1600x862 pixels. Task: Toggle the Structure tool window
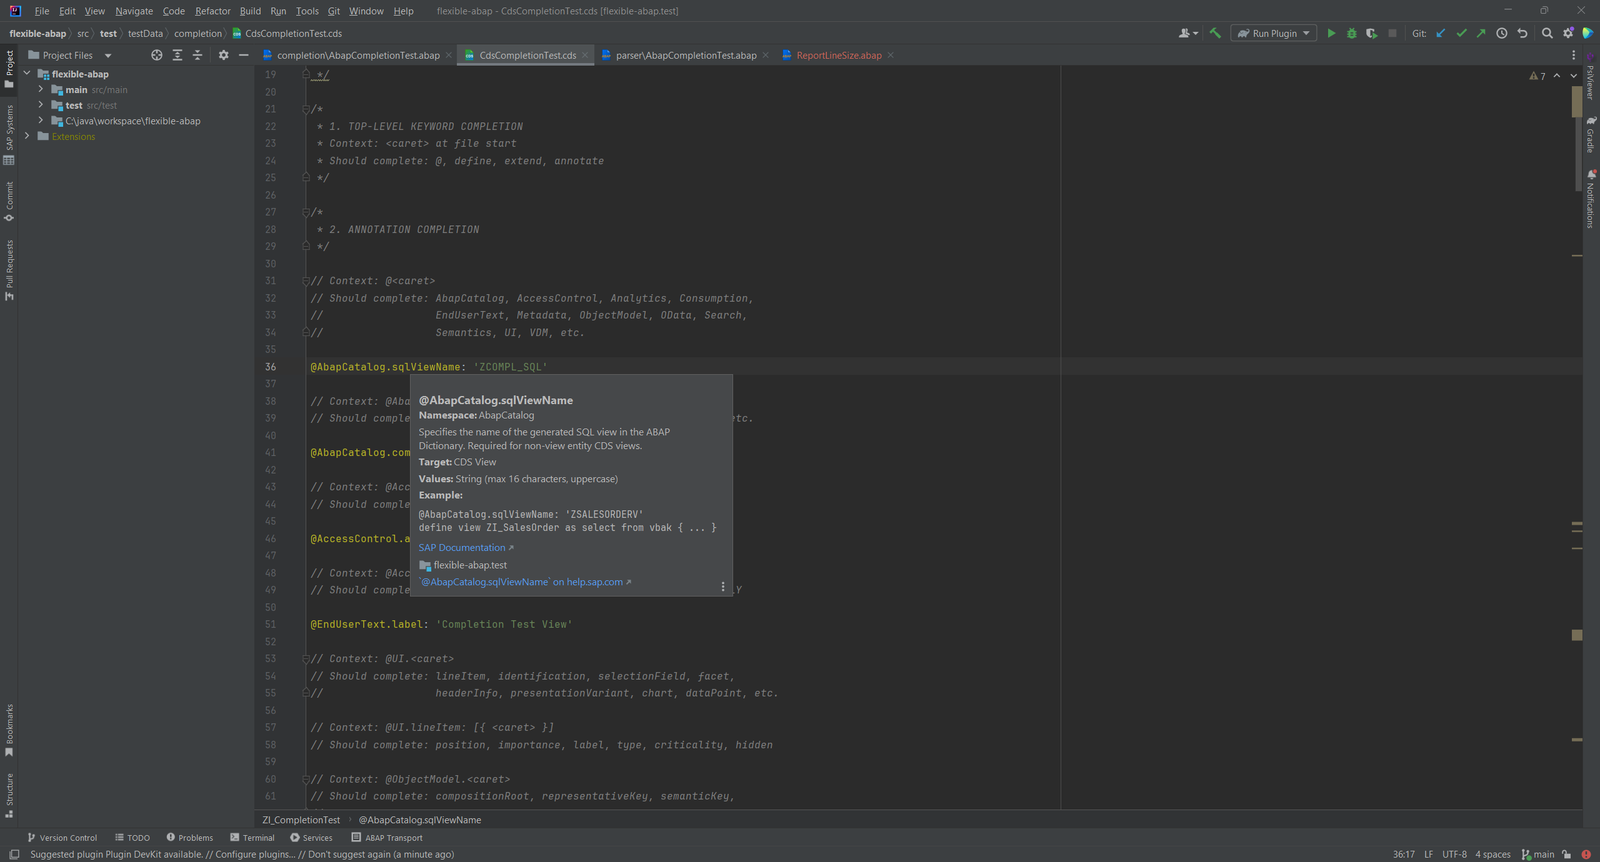[9, 795]
